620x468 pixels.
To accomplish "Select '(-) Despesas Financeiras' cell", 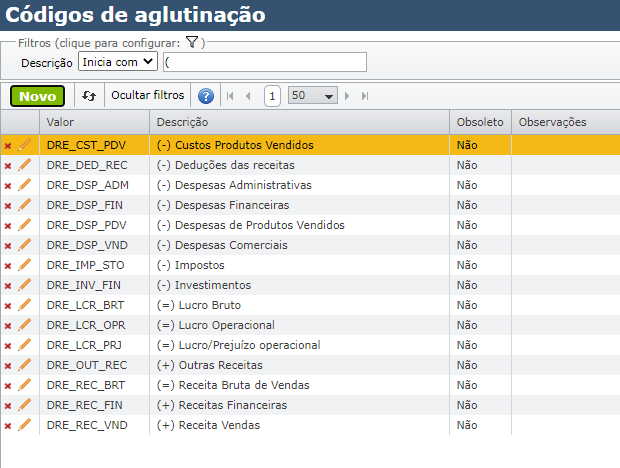I will click(x=300, y=205).
